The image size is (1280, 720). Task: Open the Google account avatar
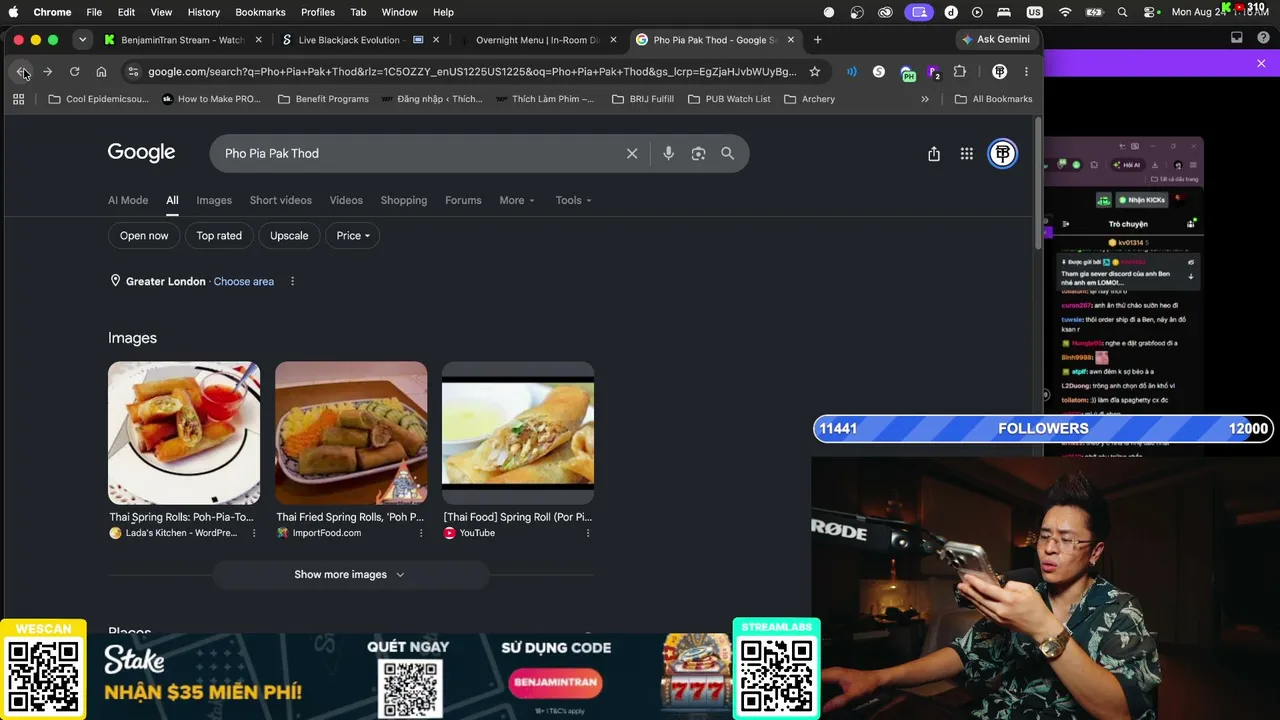1003,153
